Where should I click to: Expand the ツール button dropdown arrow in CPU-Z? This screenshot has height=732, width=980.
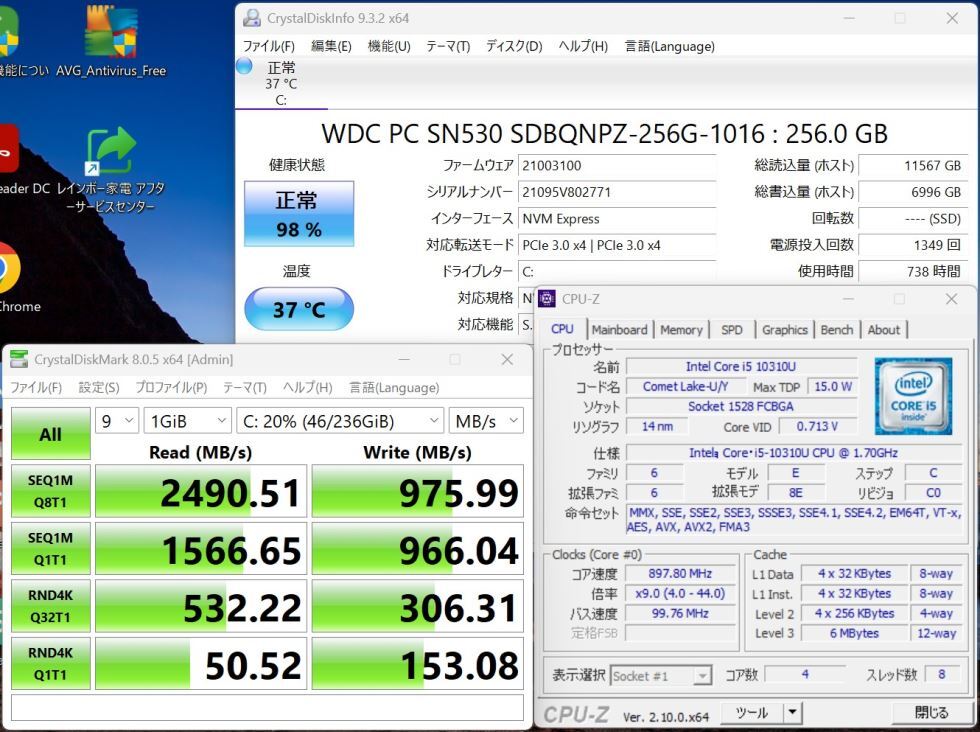pos(792,712)
